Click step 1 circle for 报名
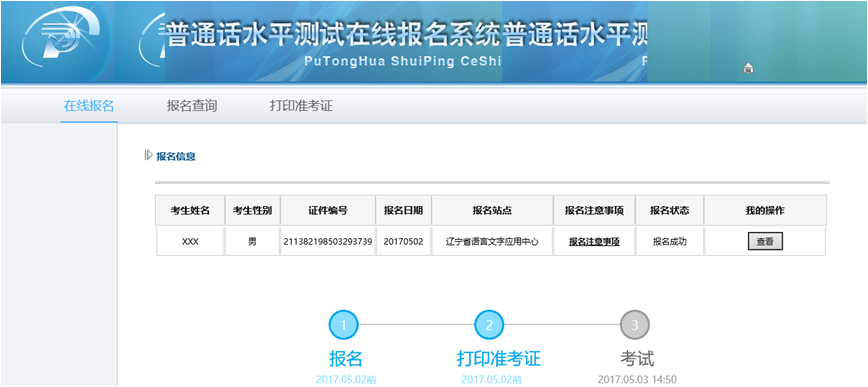Image resolution: width=868 pixels, height=387 pixels. [343, 324]
